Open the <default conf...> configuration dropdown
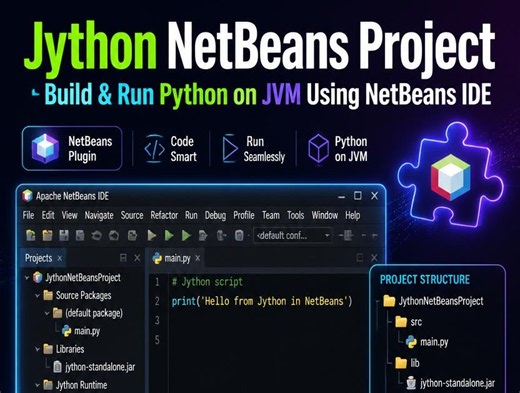The width and height of the screenshot is (520, 393). tap(293, 236)
